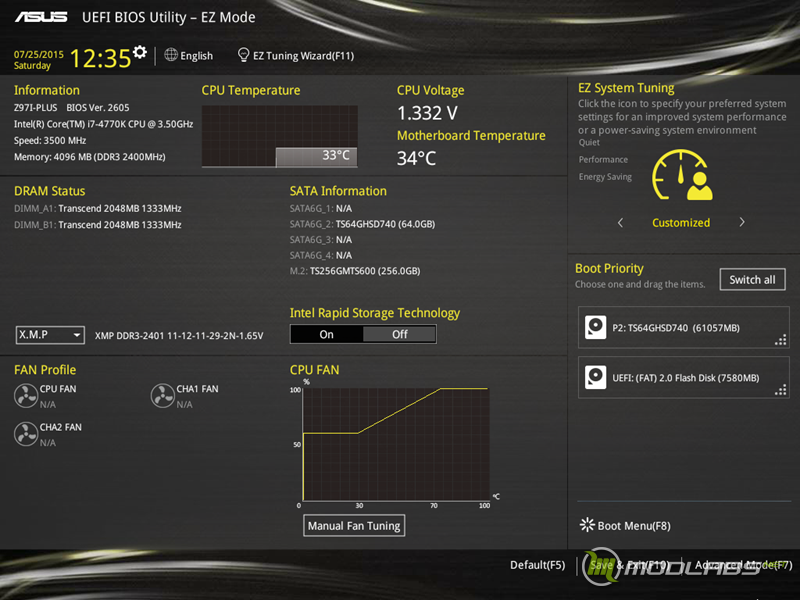
Task: Click the 12:35 clock display
Action: tap(101, 58)
